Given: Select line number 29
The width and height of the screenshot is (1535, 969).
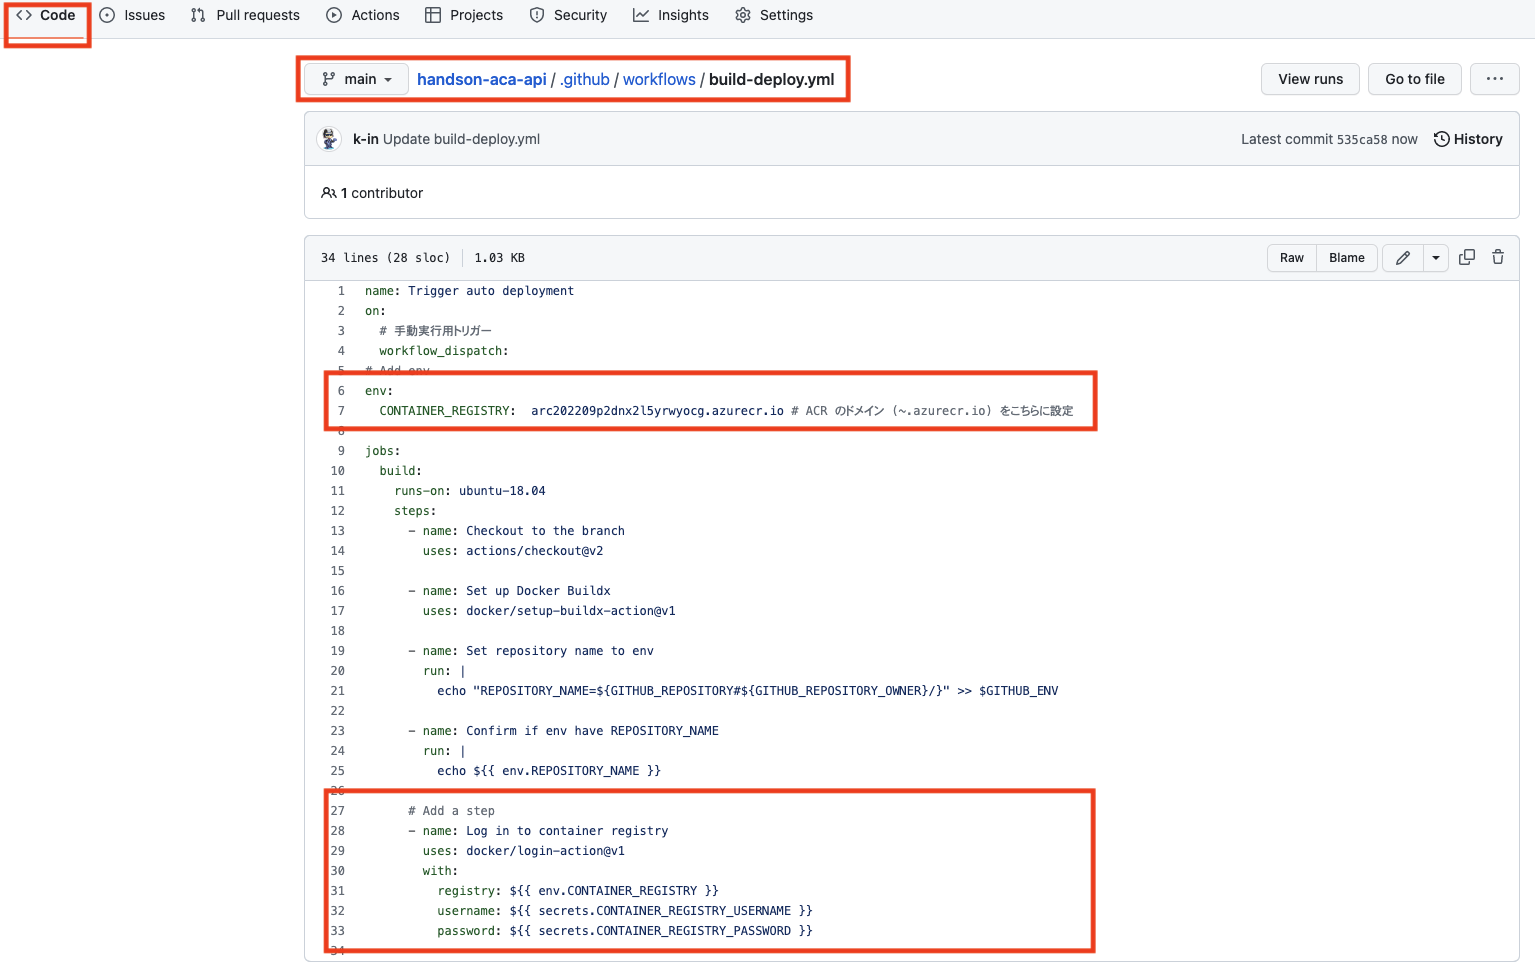Looking at the screenshot, I should (x=338, y=851).
